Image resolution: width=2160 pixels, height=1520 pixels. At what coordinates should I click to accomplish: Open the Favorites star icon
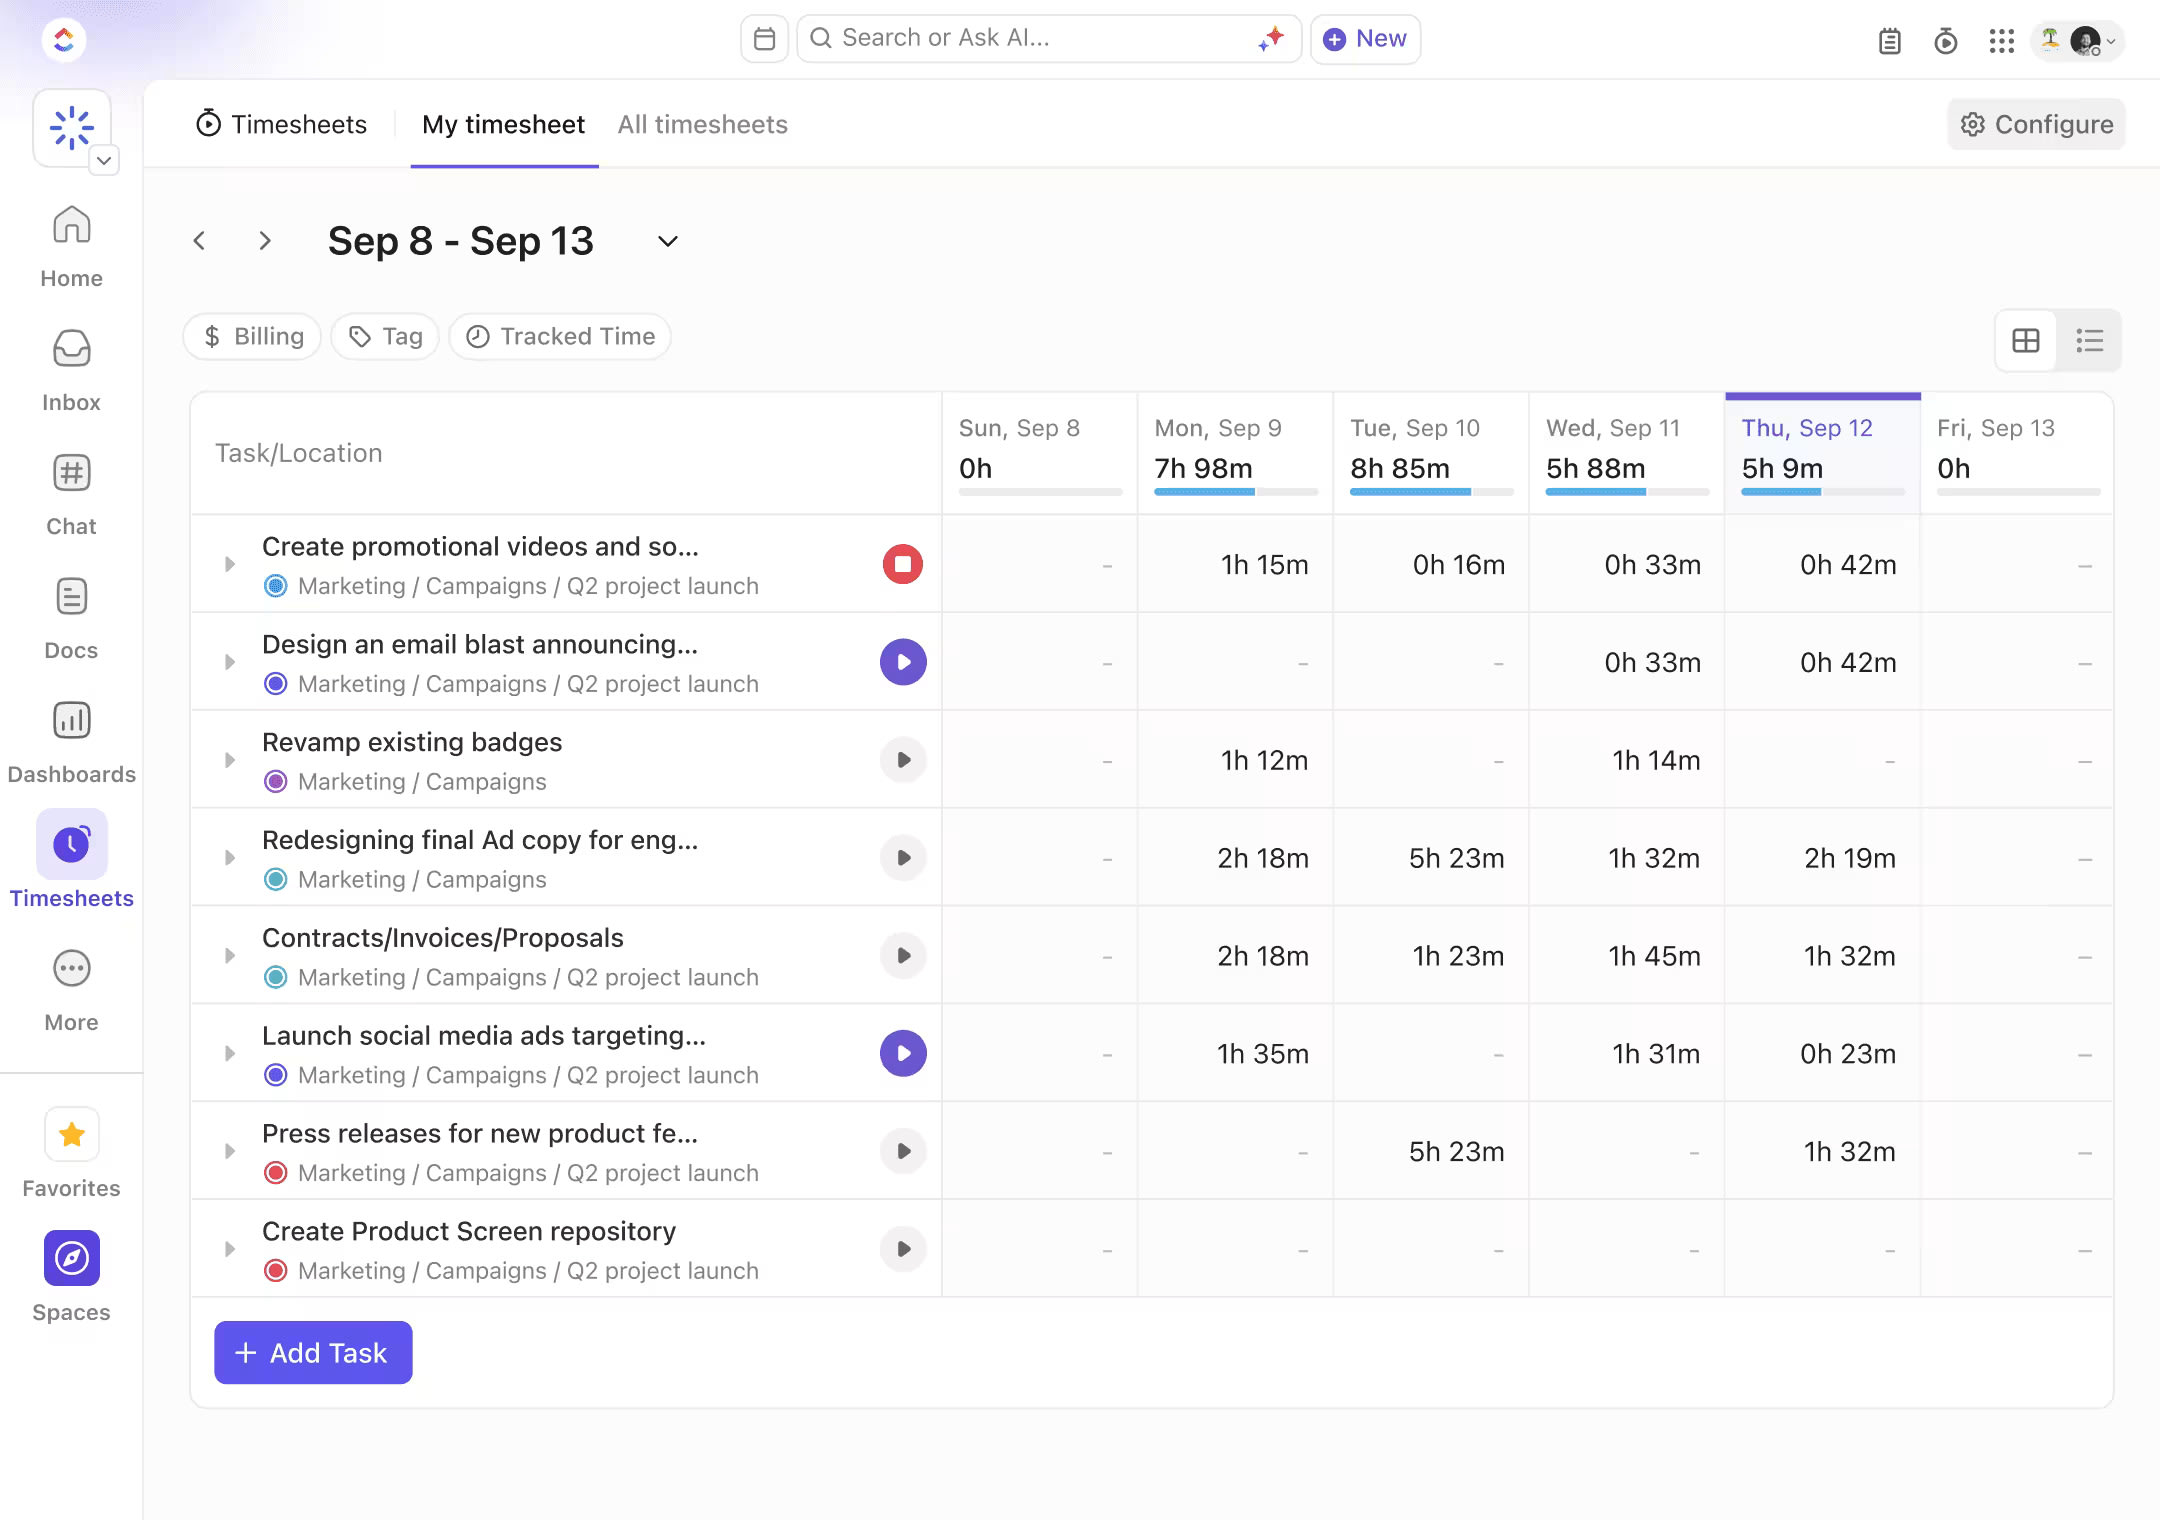[x=71, y=1134]
